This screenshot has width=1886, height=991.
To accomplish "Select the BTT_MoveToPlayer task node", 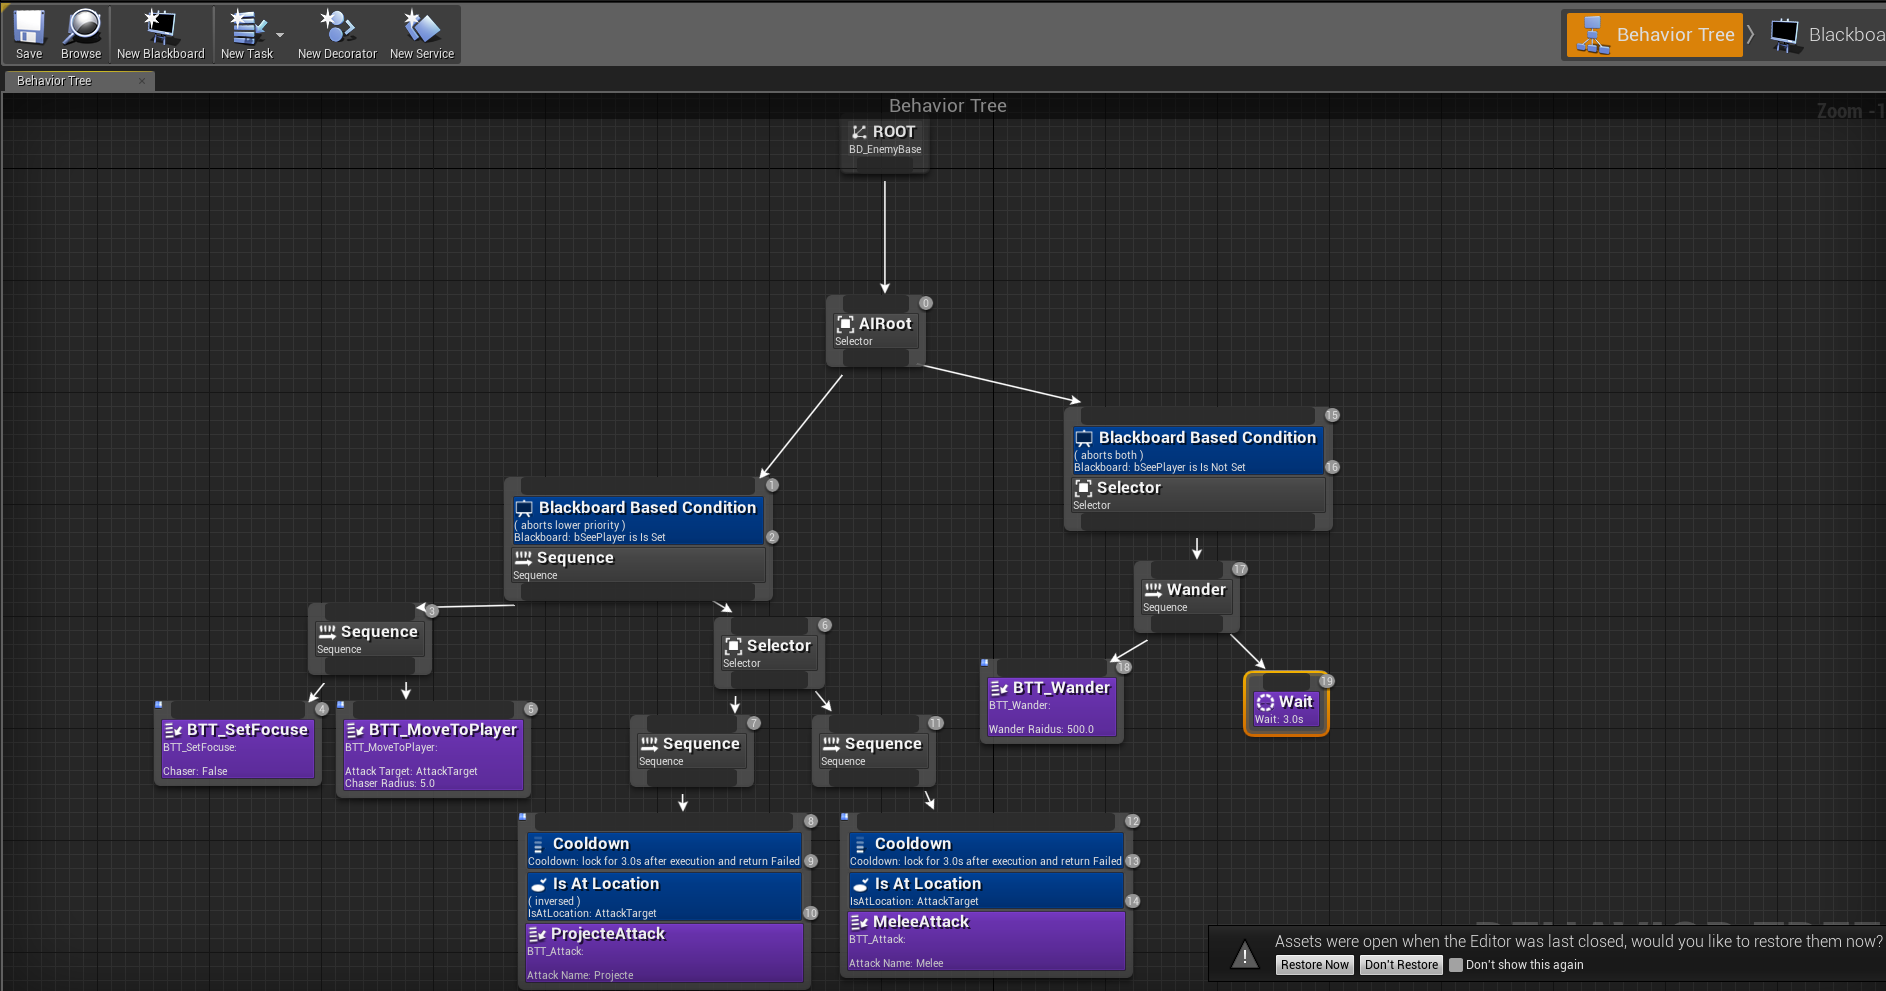I will 433,755.
